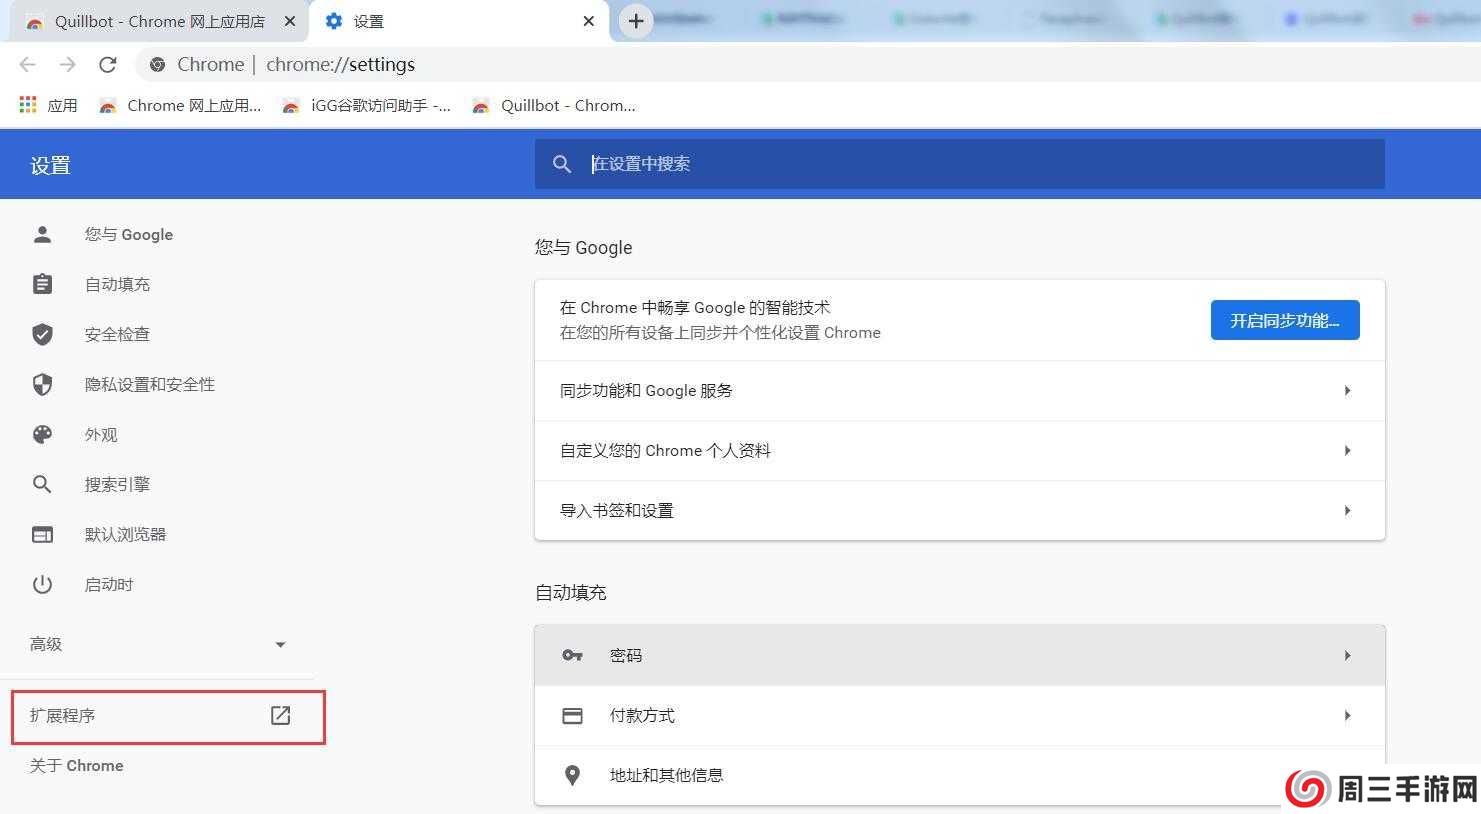Viewport: 1481px width, 814px height.
Task: Select 搜索引擎 in the settings sidebar
Action: (117, 484)
